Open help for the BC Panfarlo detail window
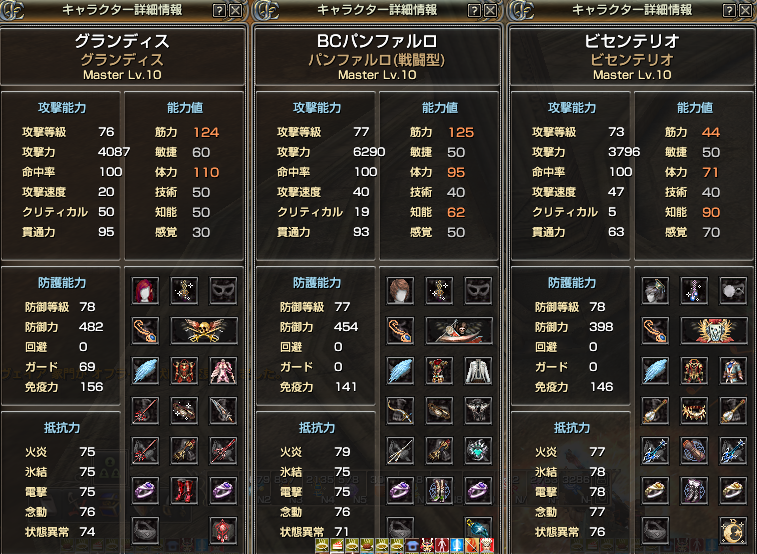 pos(474,10)
